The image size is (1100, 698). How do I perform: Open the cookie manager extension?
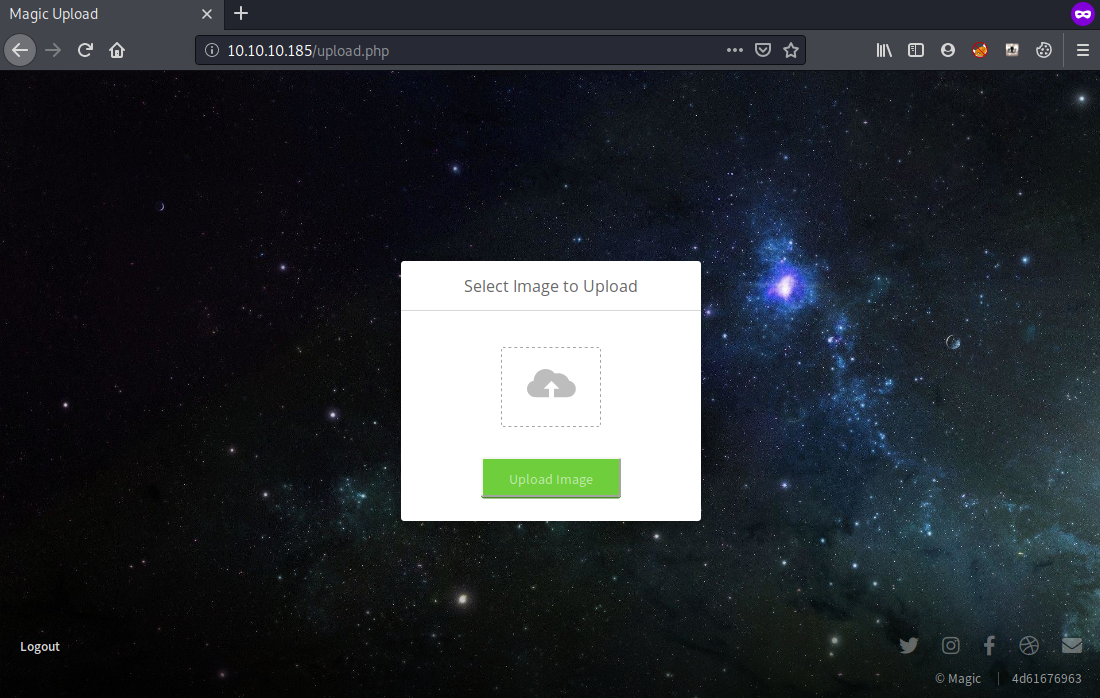[x=1044, y=50]
